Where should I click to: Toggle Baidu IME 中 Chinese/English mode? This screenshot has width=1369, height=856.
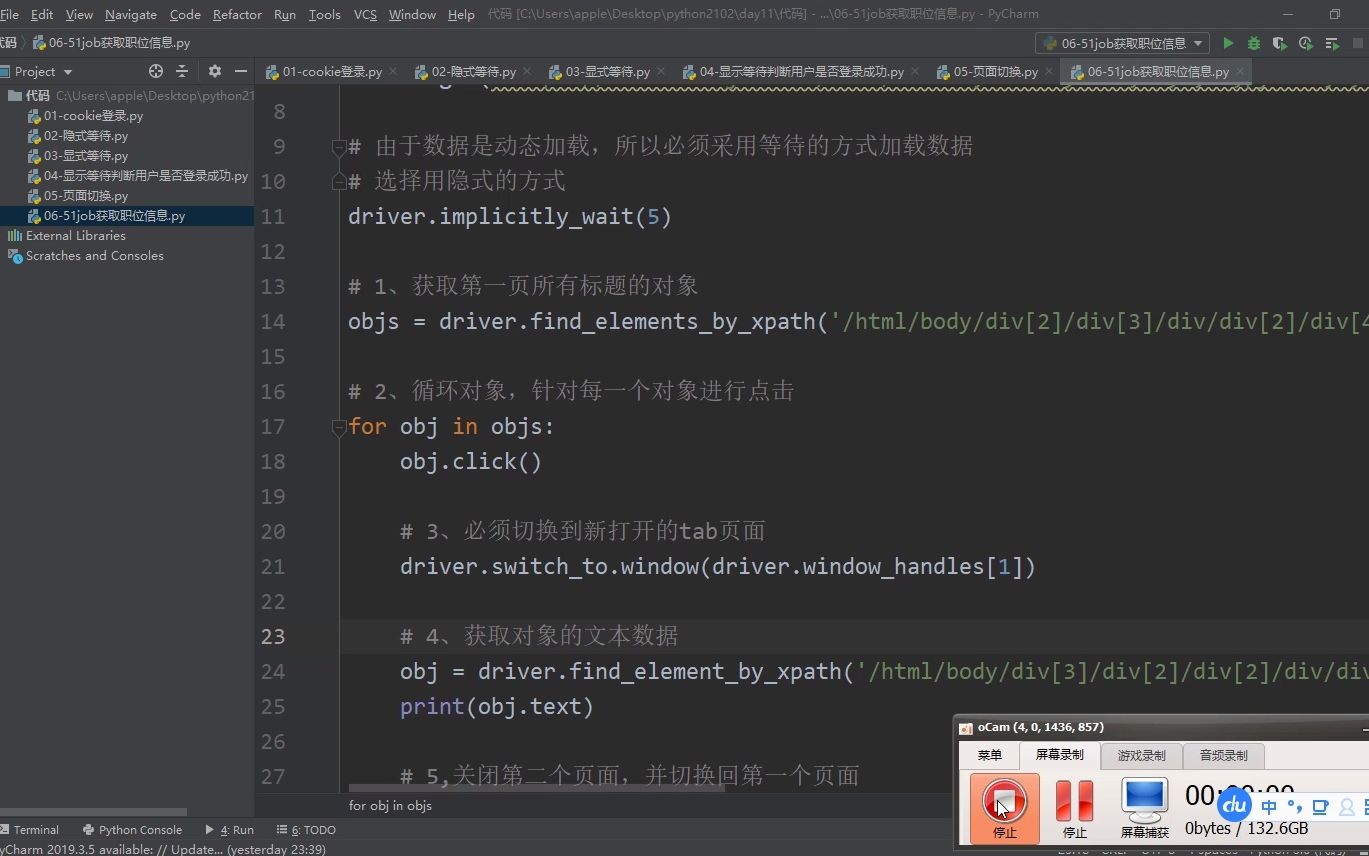coord(1269,807)
